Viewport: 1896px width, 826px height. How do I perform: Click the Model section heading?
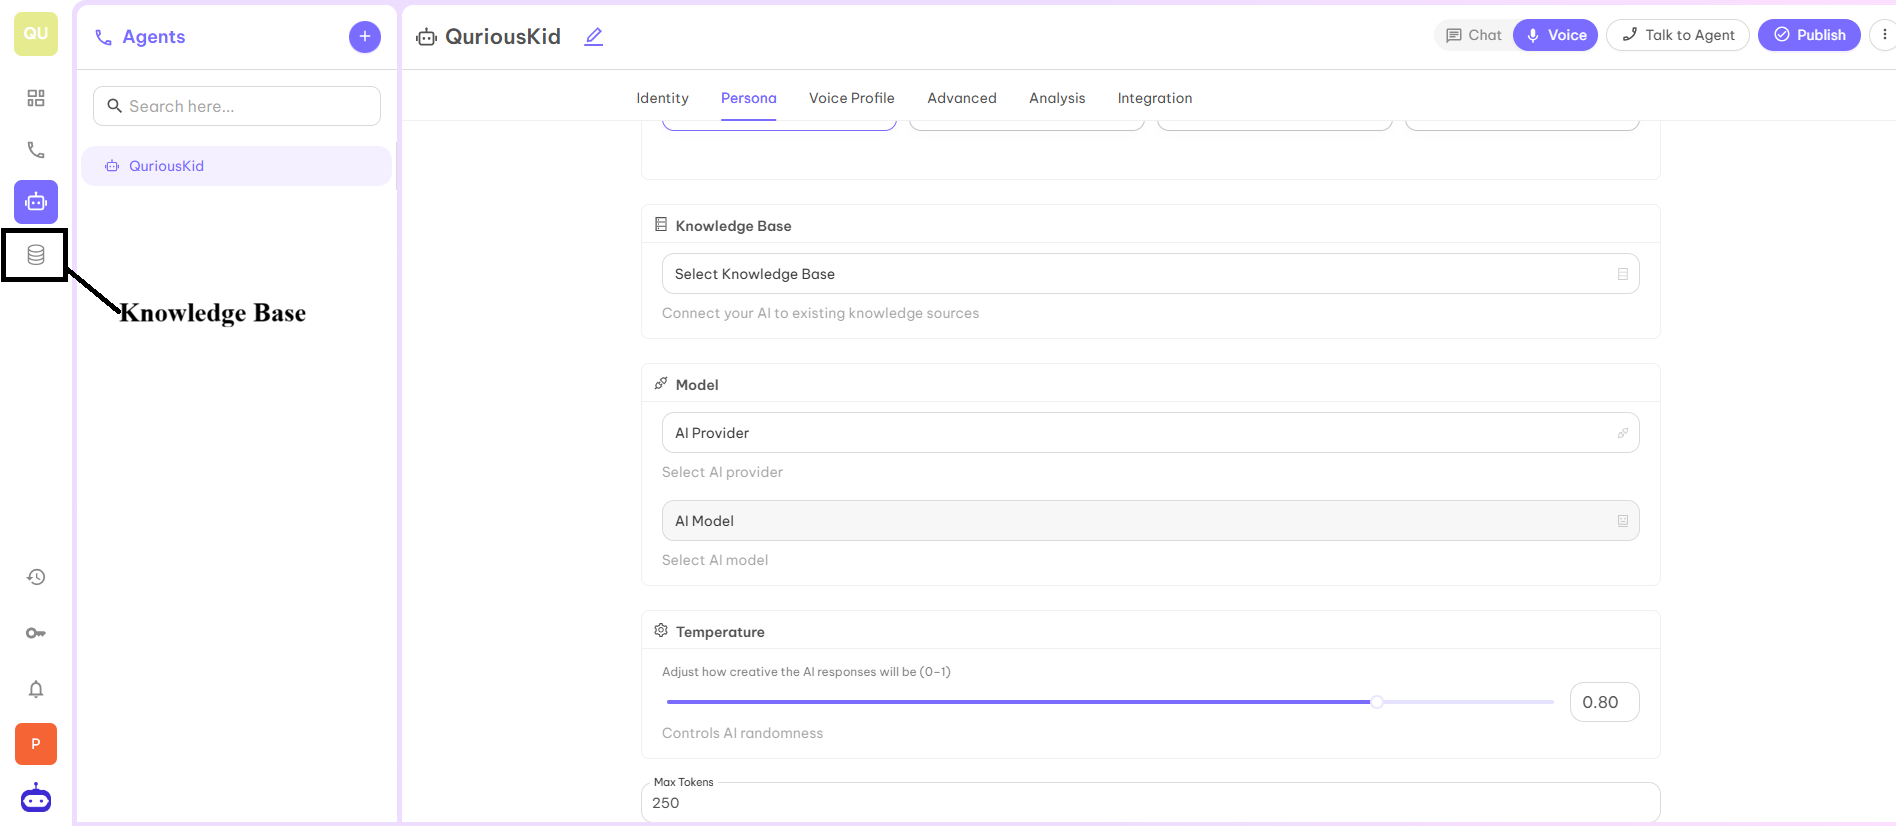(x=697, y=385)
